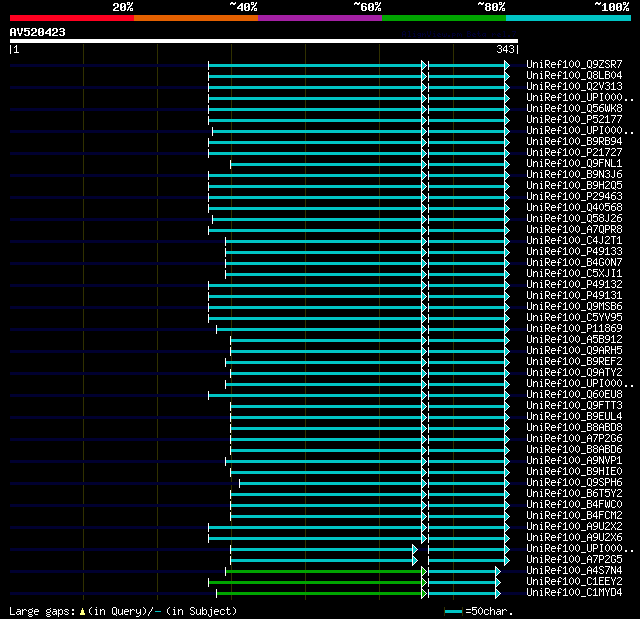Open the UniRef100_A9U2X2 entry
640x619 pixels.
574,527
